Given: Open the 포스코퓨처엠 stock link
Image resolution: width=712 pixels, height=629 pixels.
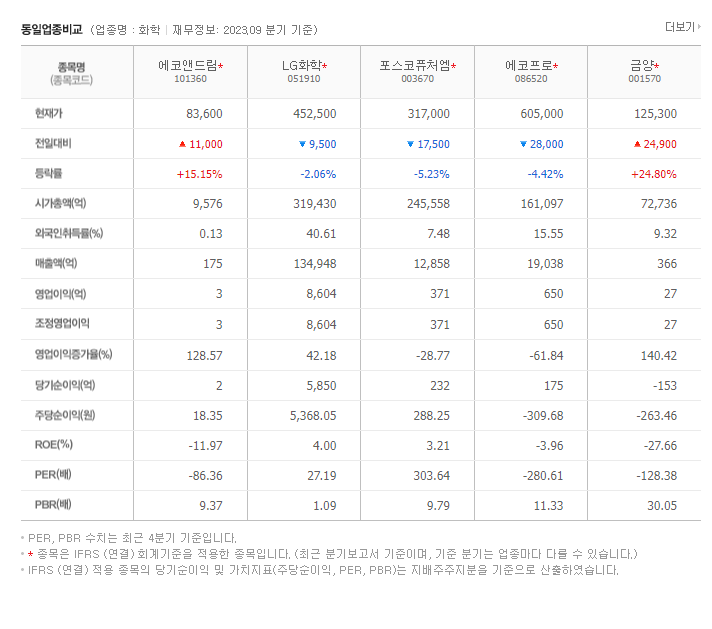Looking at the screenshot, I should click(x=415, y=66).
